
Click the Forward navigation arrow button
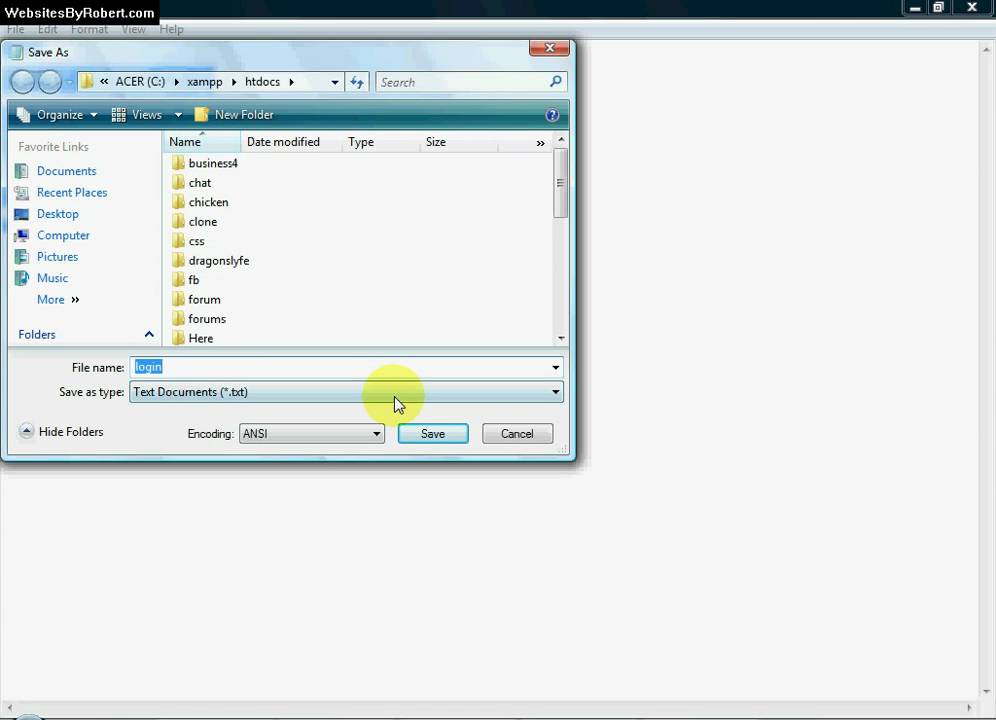click(50, 81)
